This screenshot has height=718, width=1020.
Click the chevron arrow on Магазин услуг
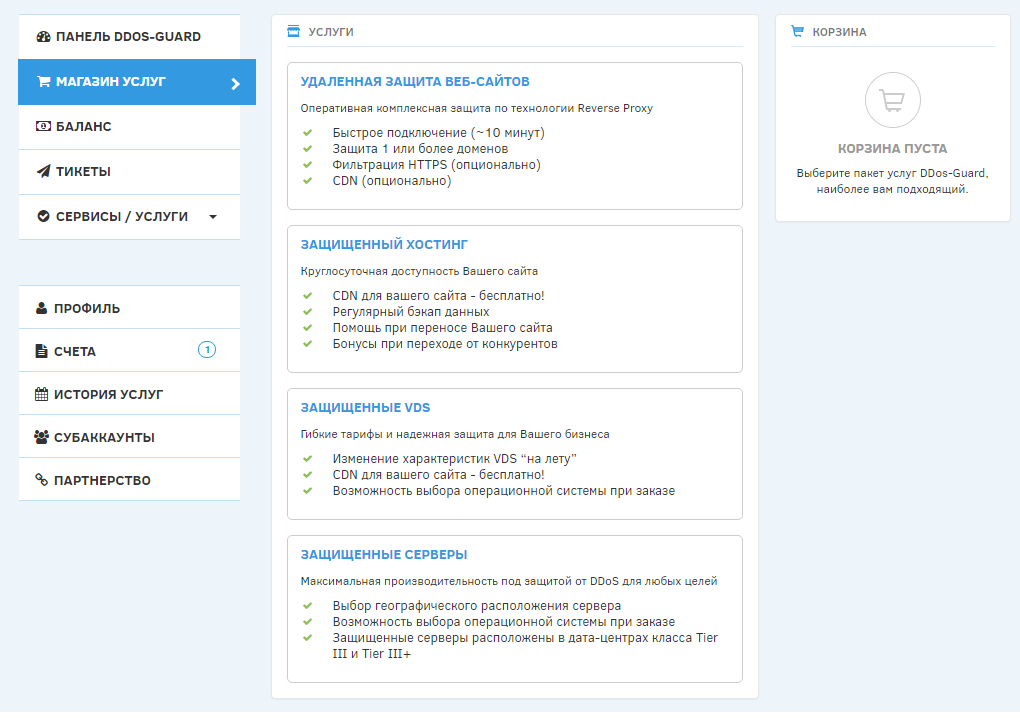point(235,83)
